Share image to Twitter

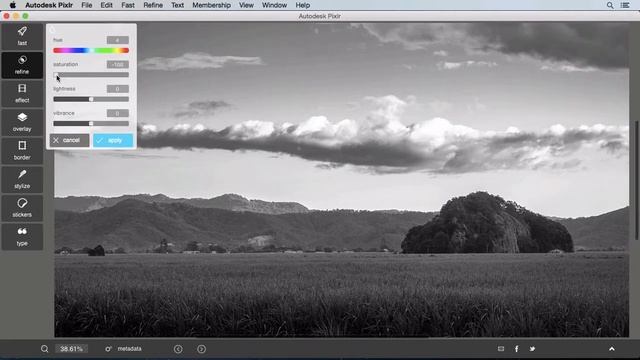pos(532,349)
